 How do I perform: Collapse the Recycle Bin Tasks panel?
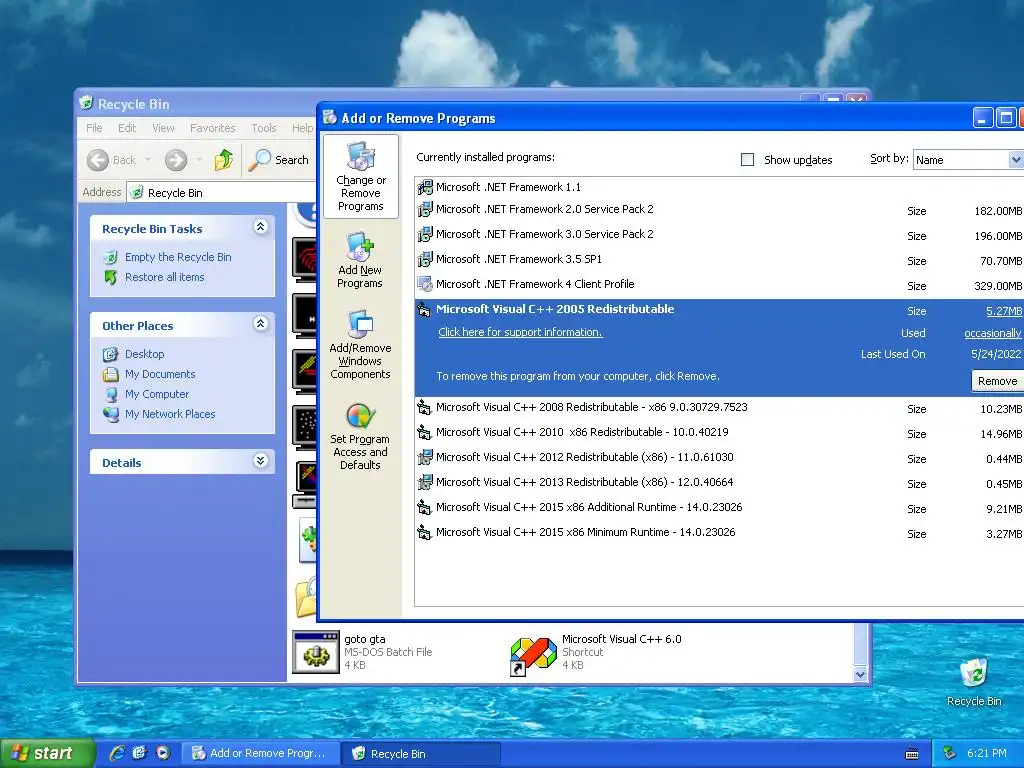click(261, 227)
